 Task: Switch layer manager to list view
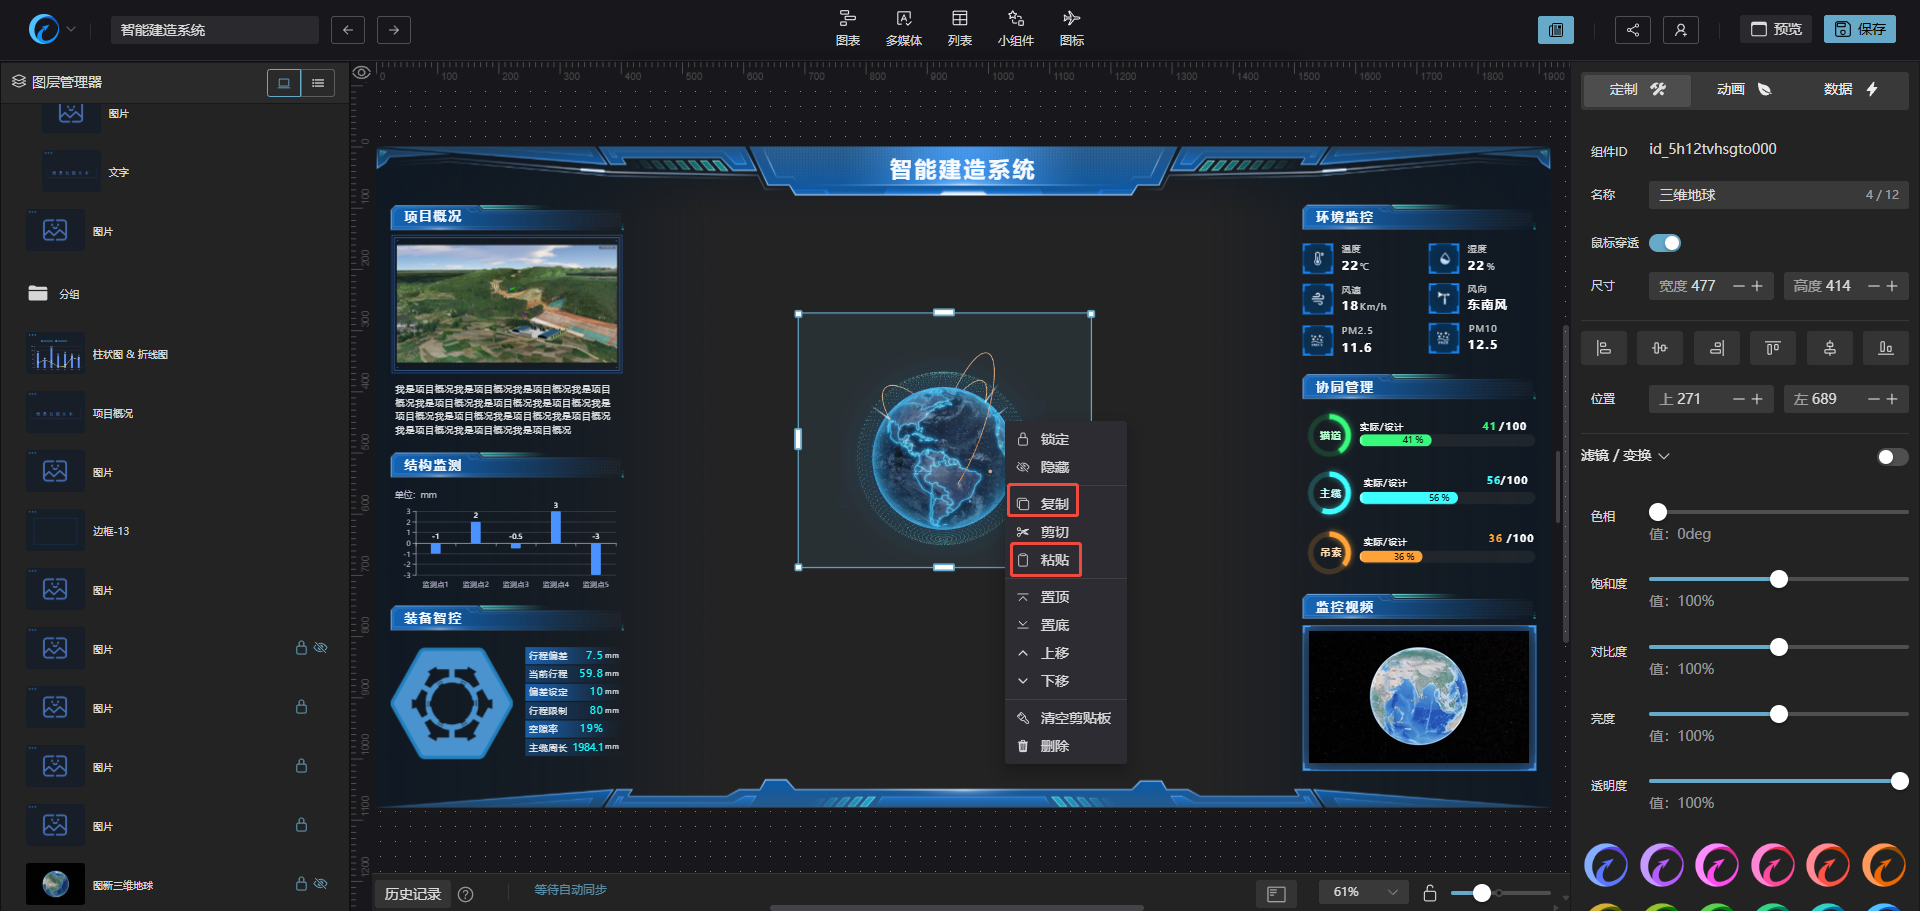click(318, 83)
